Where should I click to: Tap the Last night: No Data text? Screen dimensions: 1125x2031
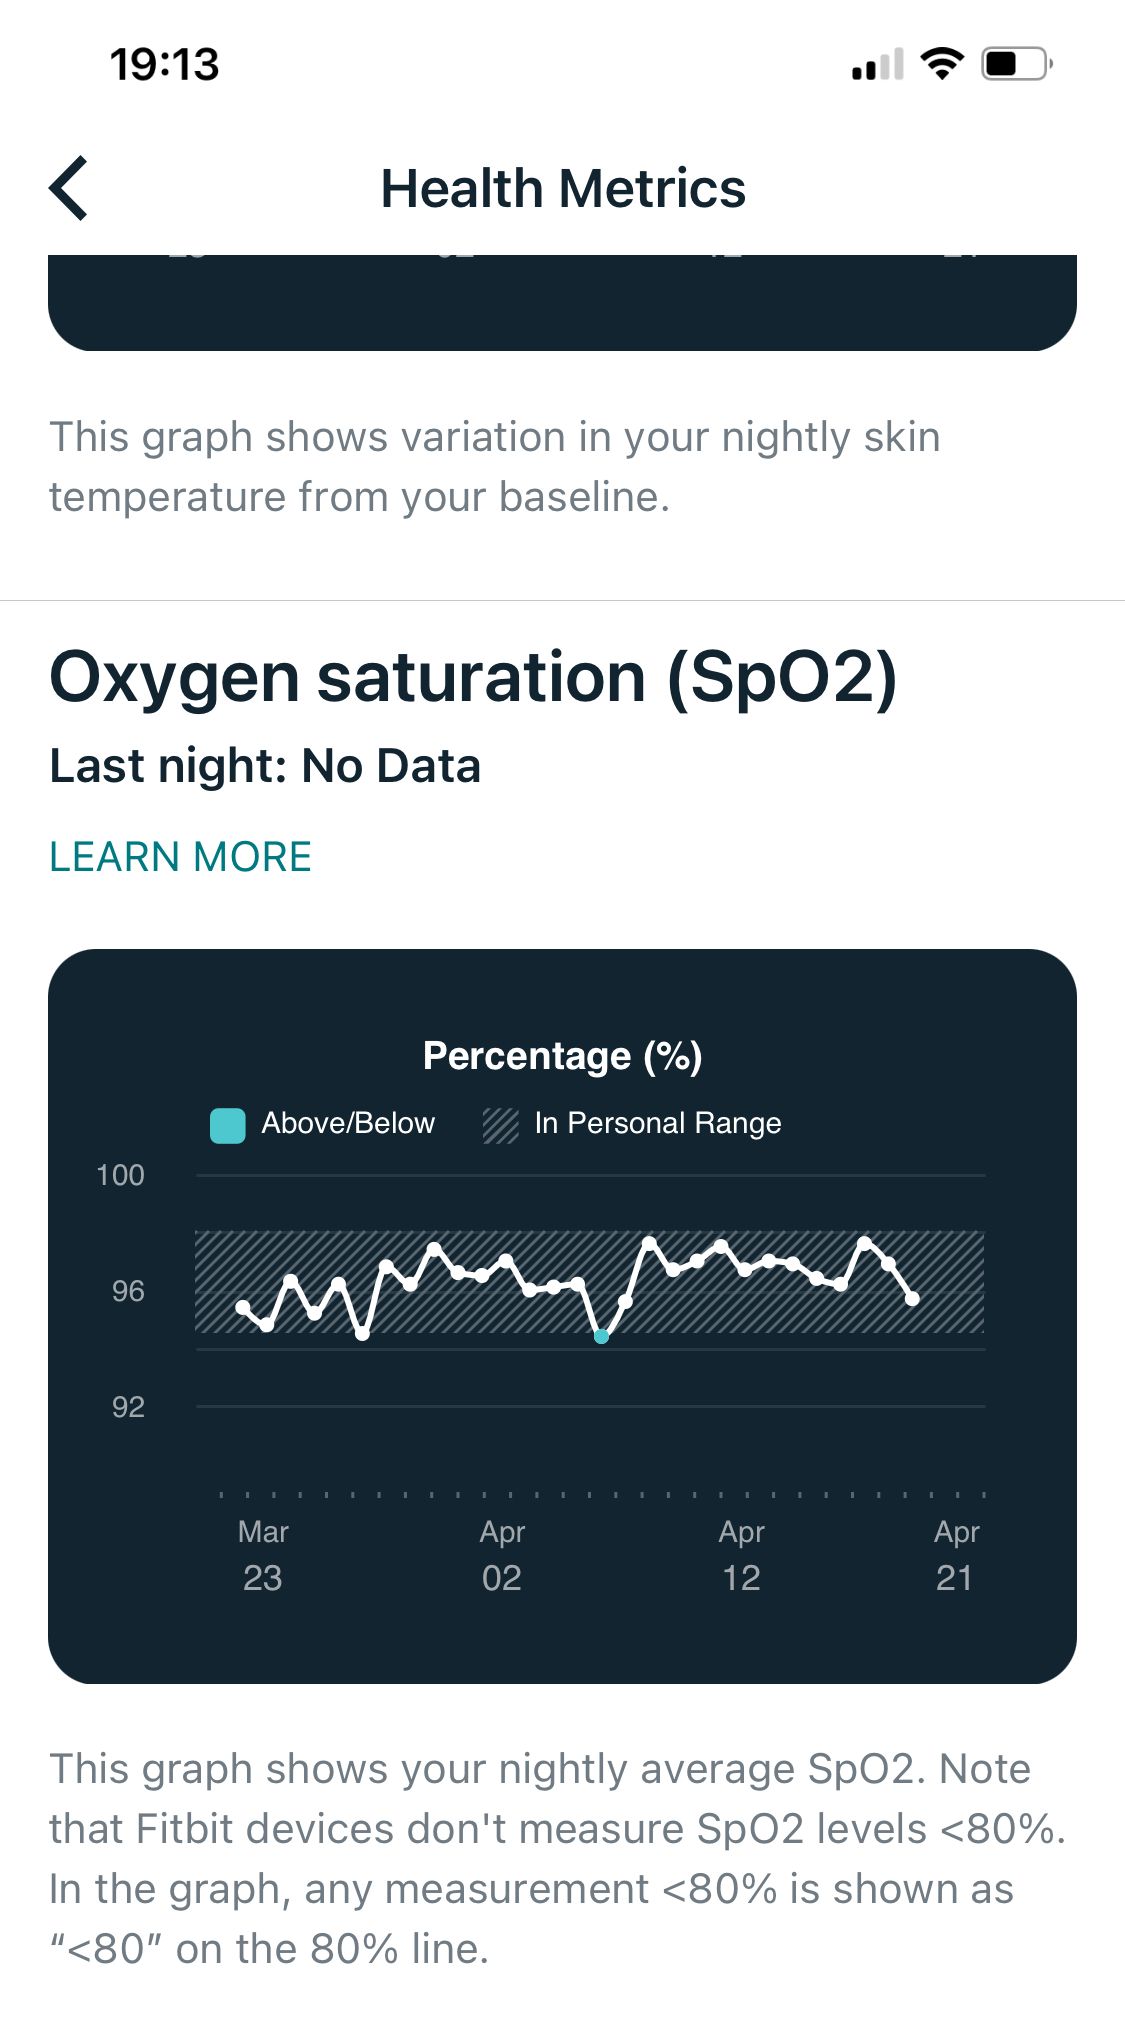coord(265,767)
